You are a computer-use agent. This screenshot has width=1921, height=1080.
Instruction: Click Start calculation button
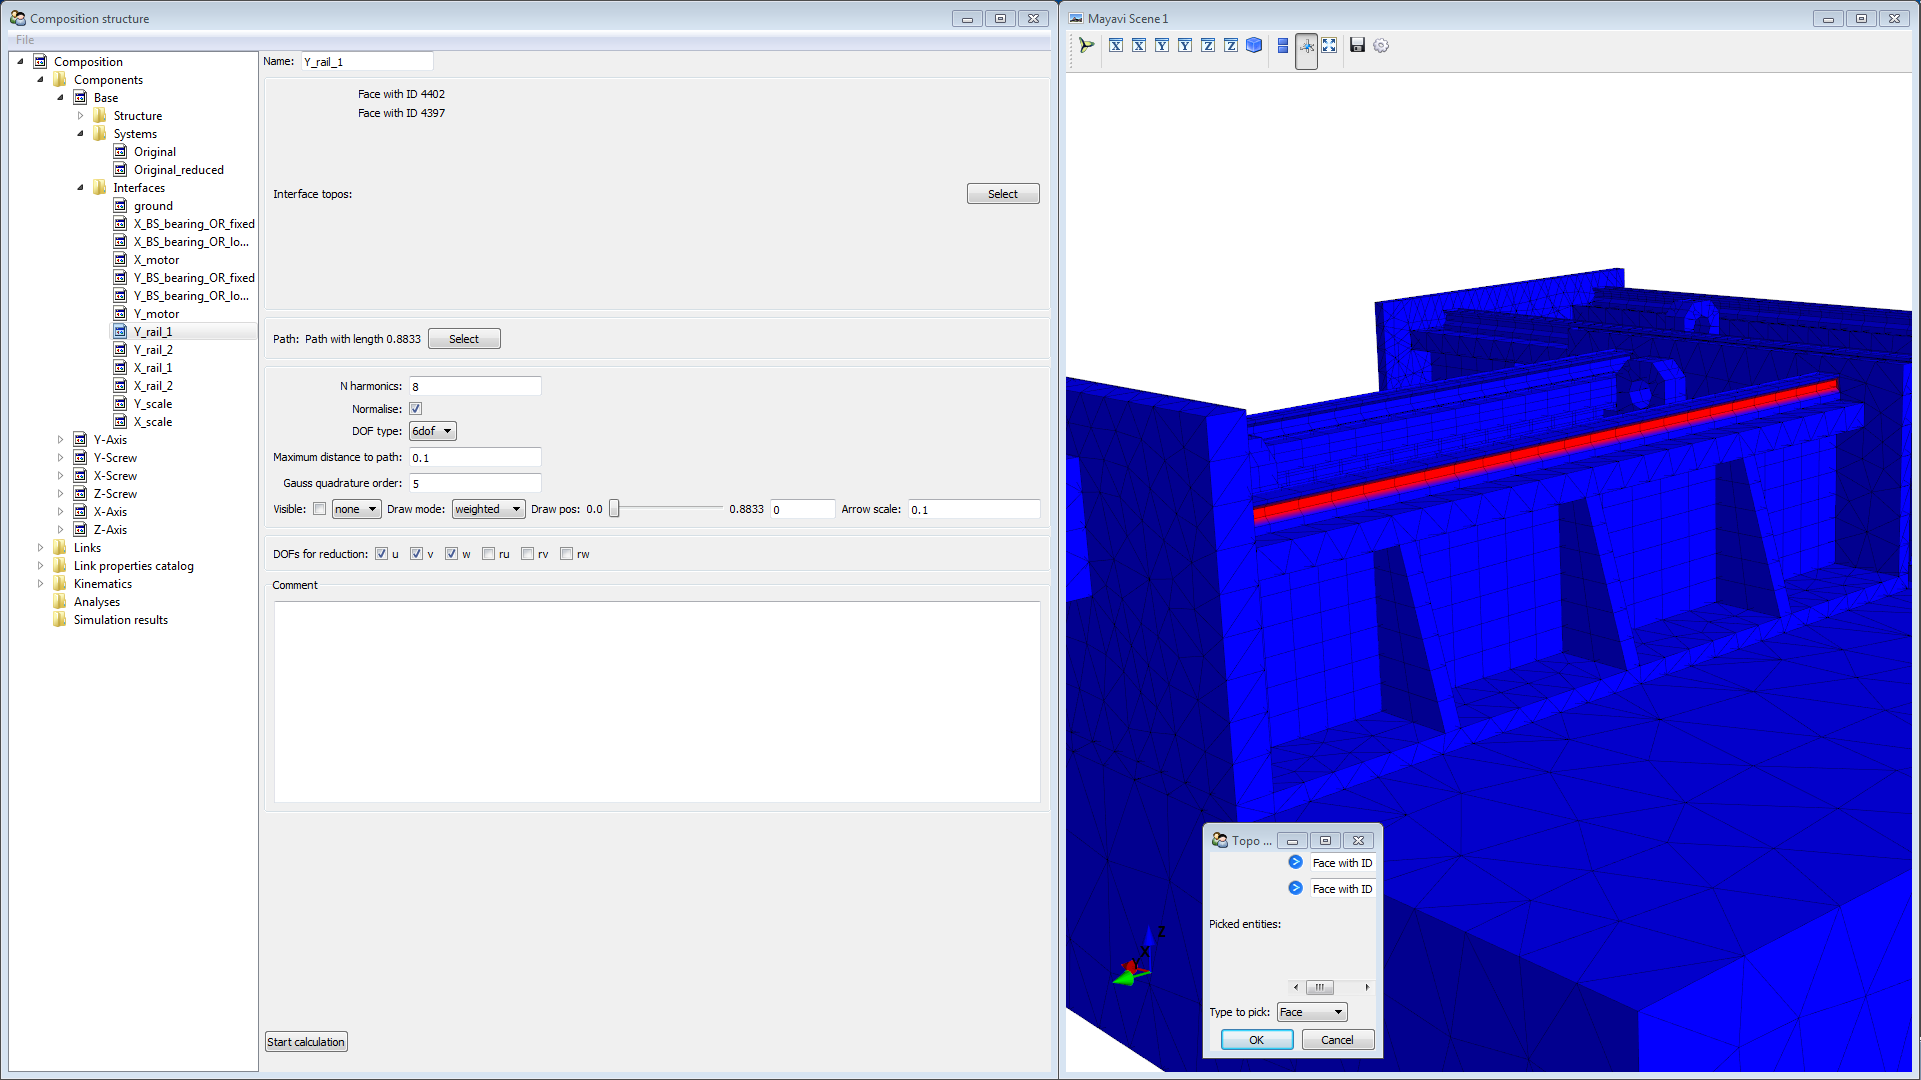coord(306,1042)
